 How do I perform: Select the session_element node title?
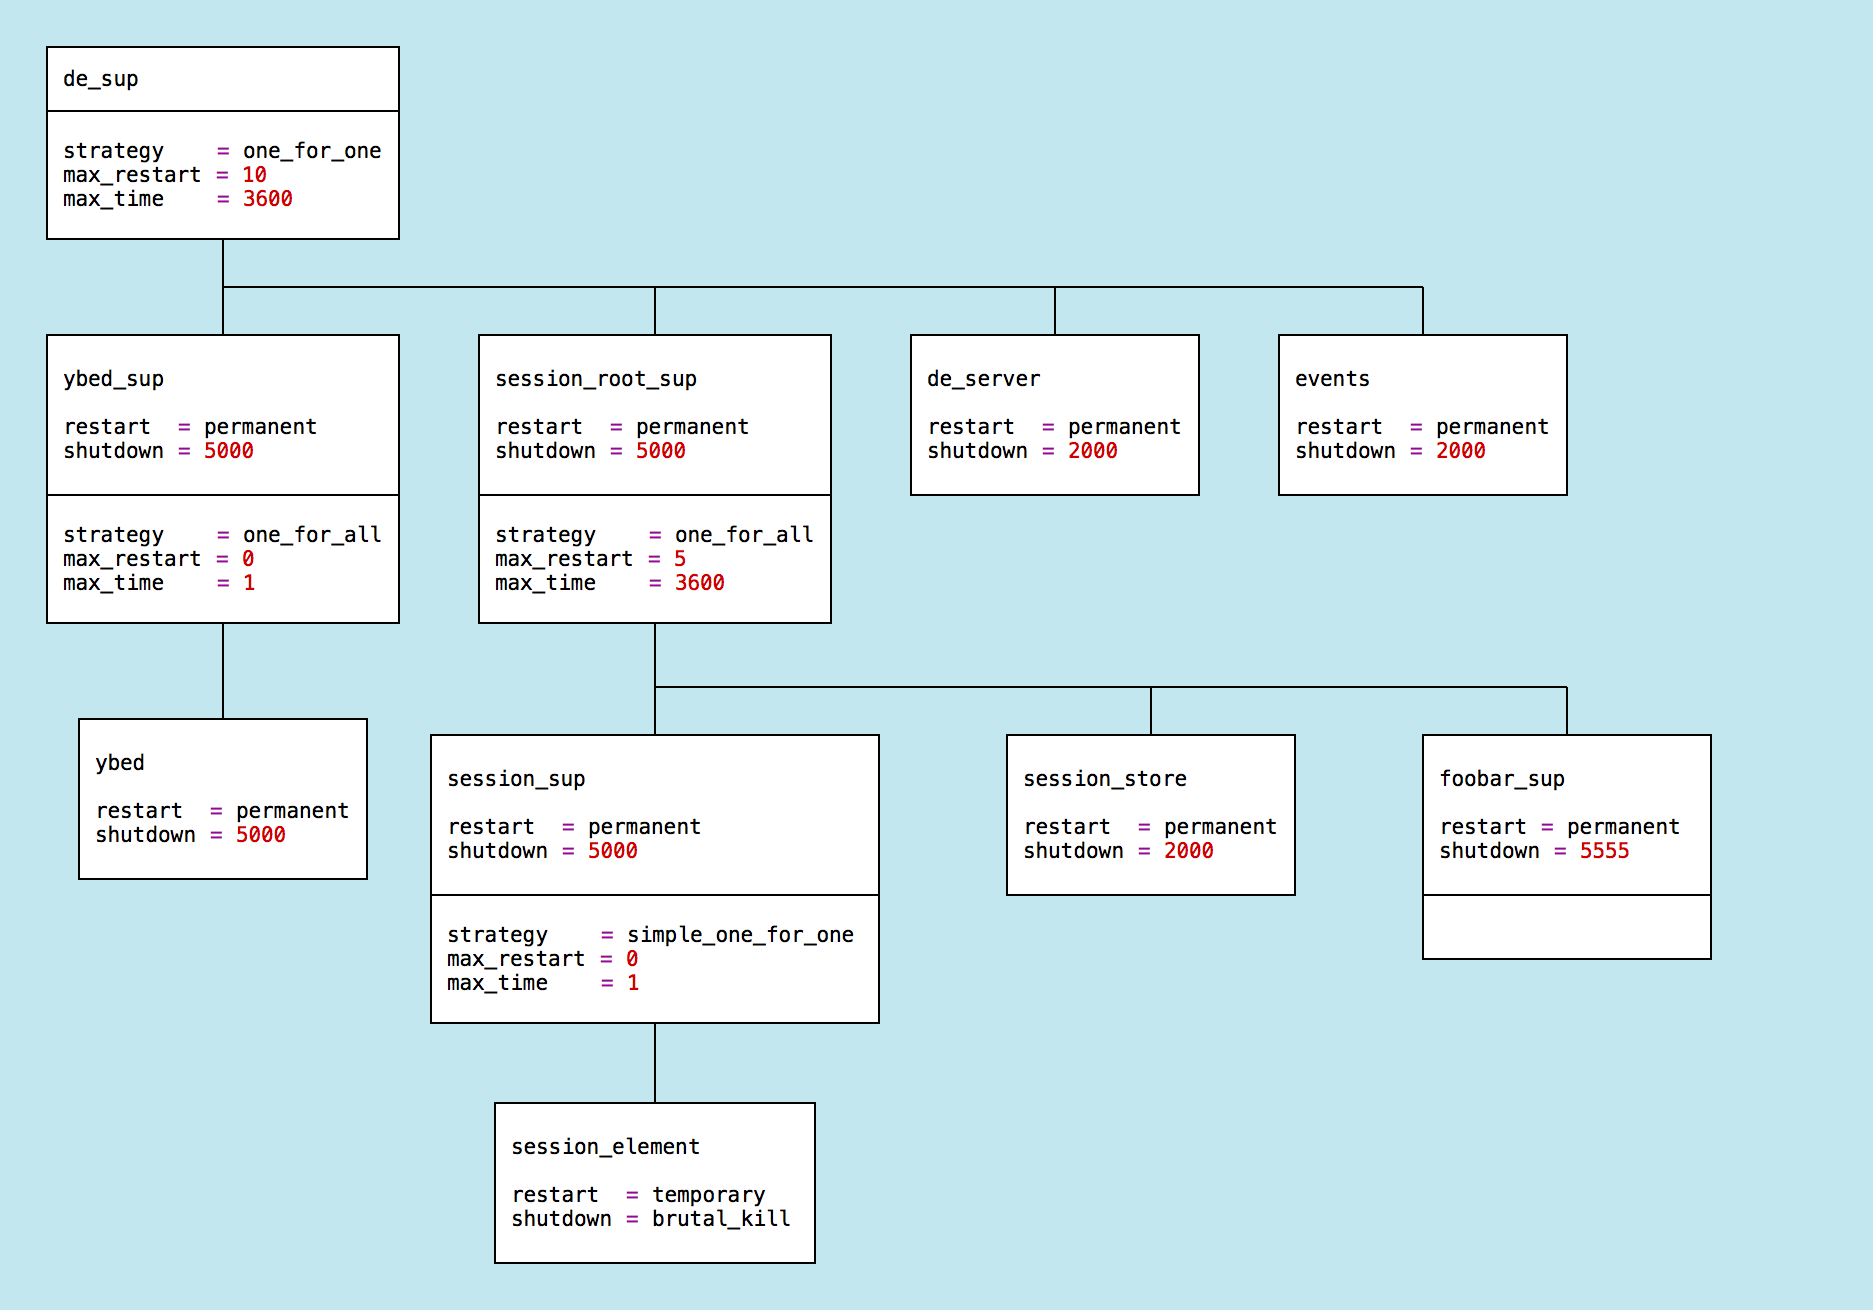coord(605,1147)
